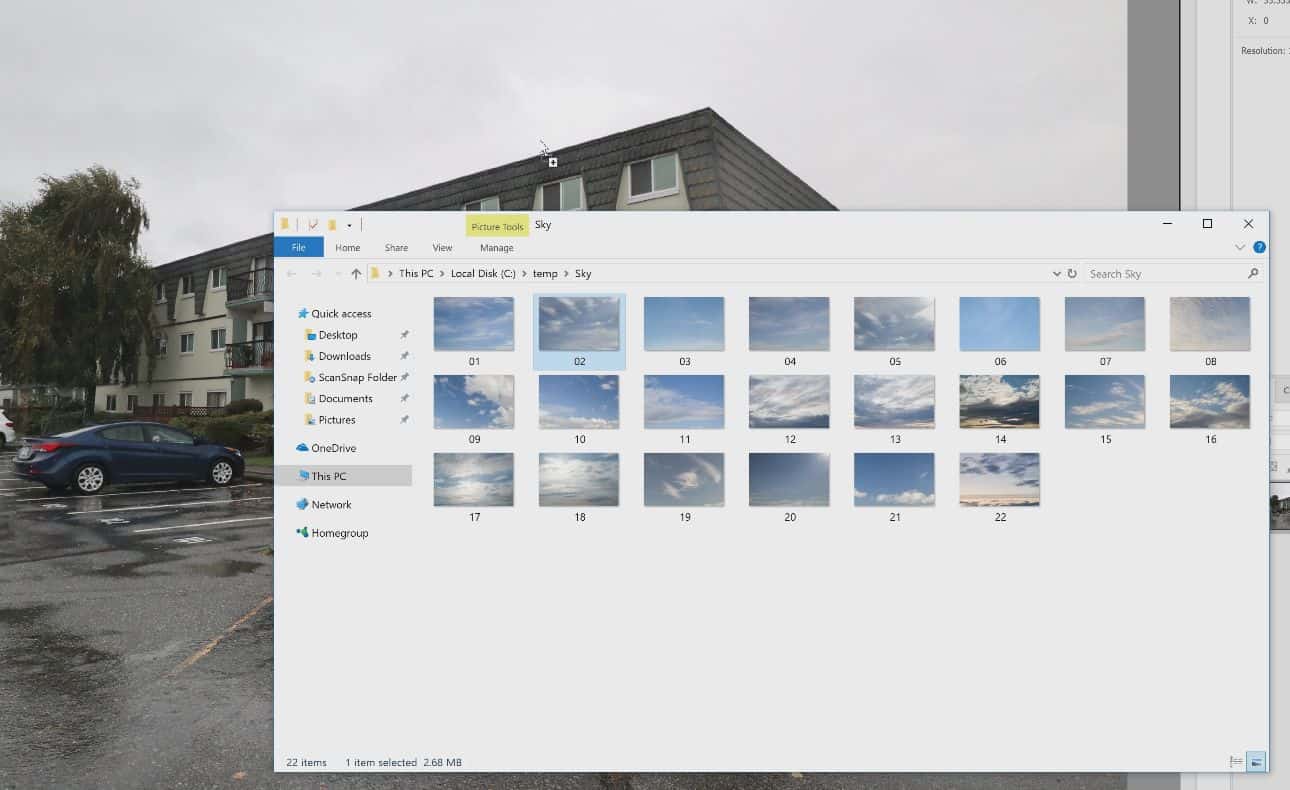The height and width of the screenshot is (790, 1290).
Task: Open the Manage ribbon tab
Action: (496, 247)
